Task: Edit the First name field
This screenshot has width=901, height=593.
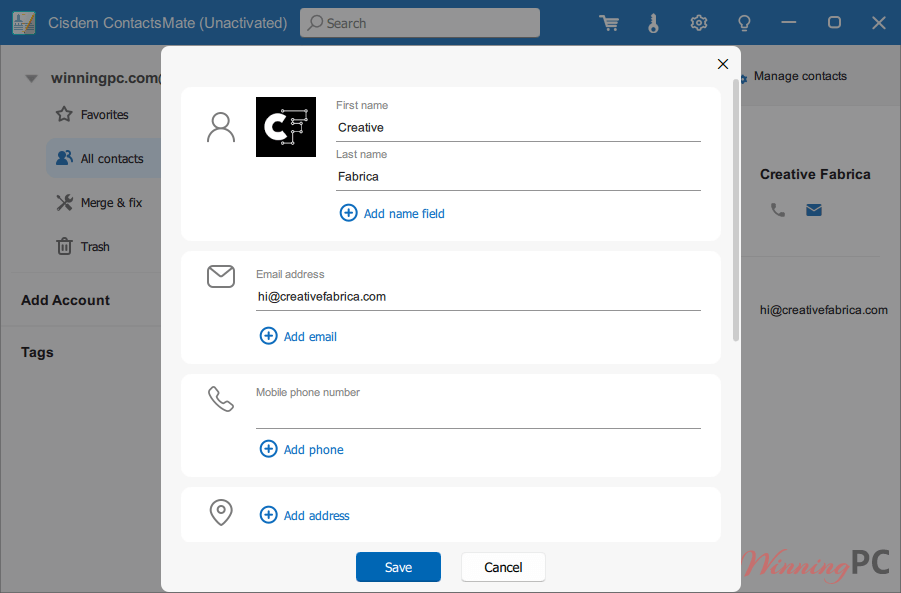Action: pos(518,128)
